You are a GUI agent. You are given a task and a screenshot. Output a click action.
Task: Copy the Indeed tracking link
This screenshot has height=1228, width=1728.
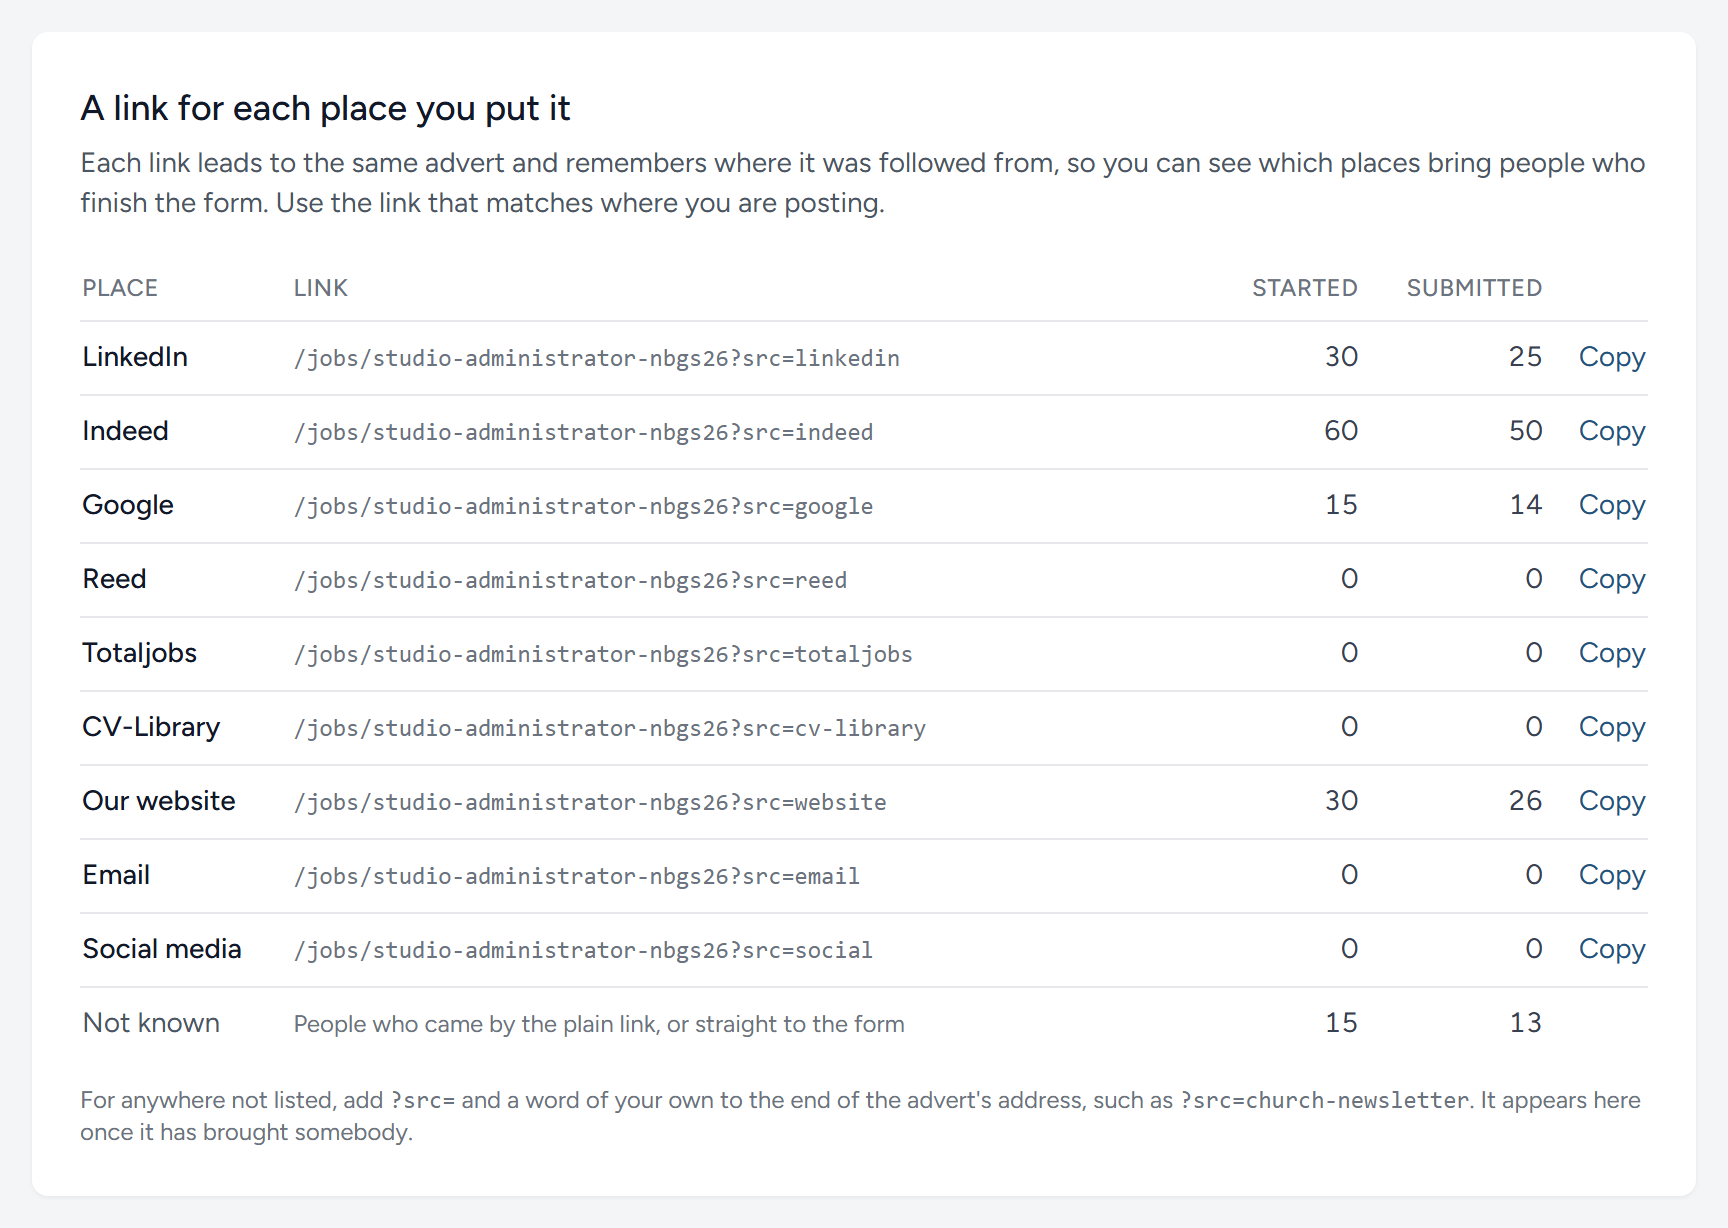[x=1611, y=431]
